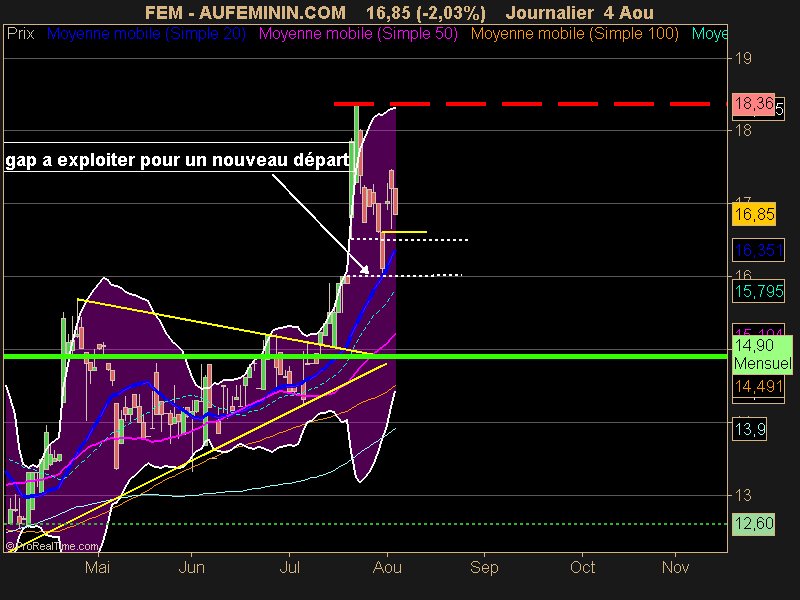Click Moyenne mobile (Simple 20) legend entry

[x=146, y=34]
